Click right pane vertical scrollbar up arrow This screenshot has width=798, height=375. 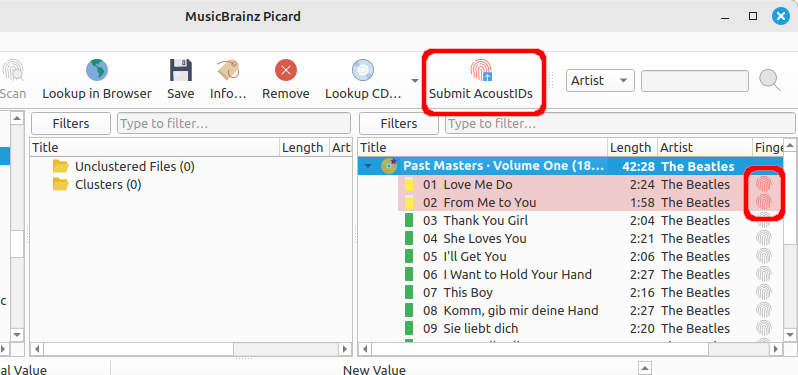pos(790,146)
